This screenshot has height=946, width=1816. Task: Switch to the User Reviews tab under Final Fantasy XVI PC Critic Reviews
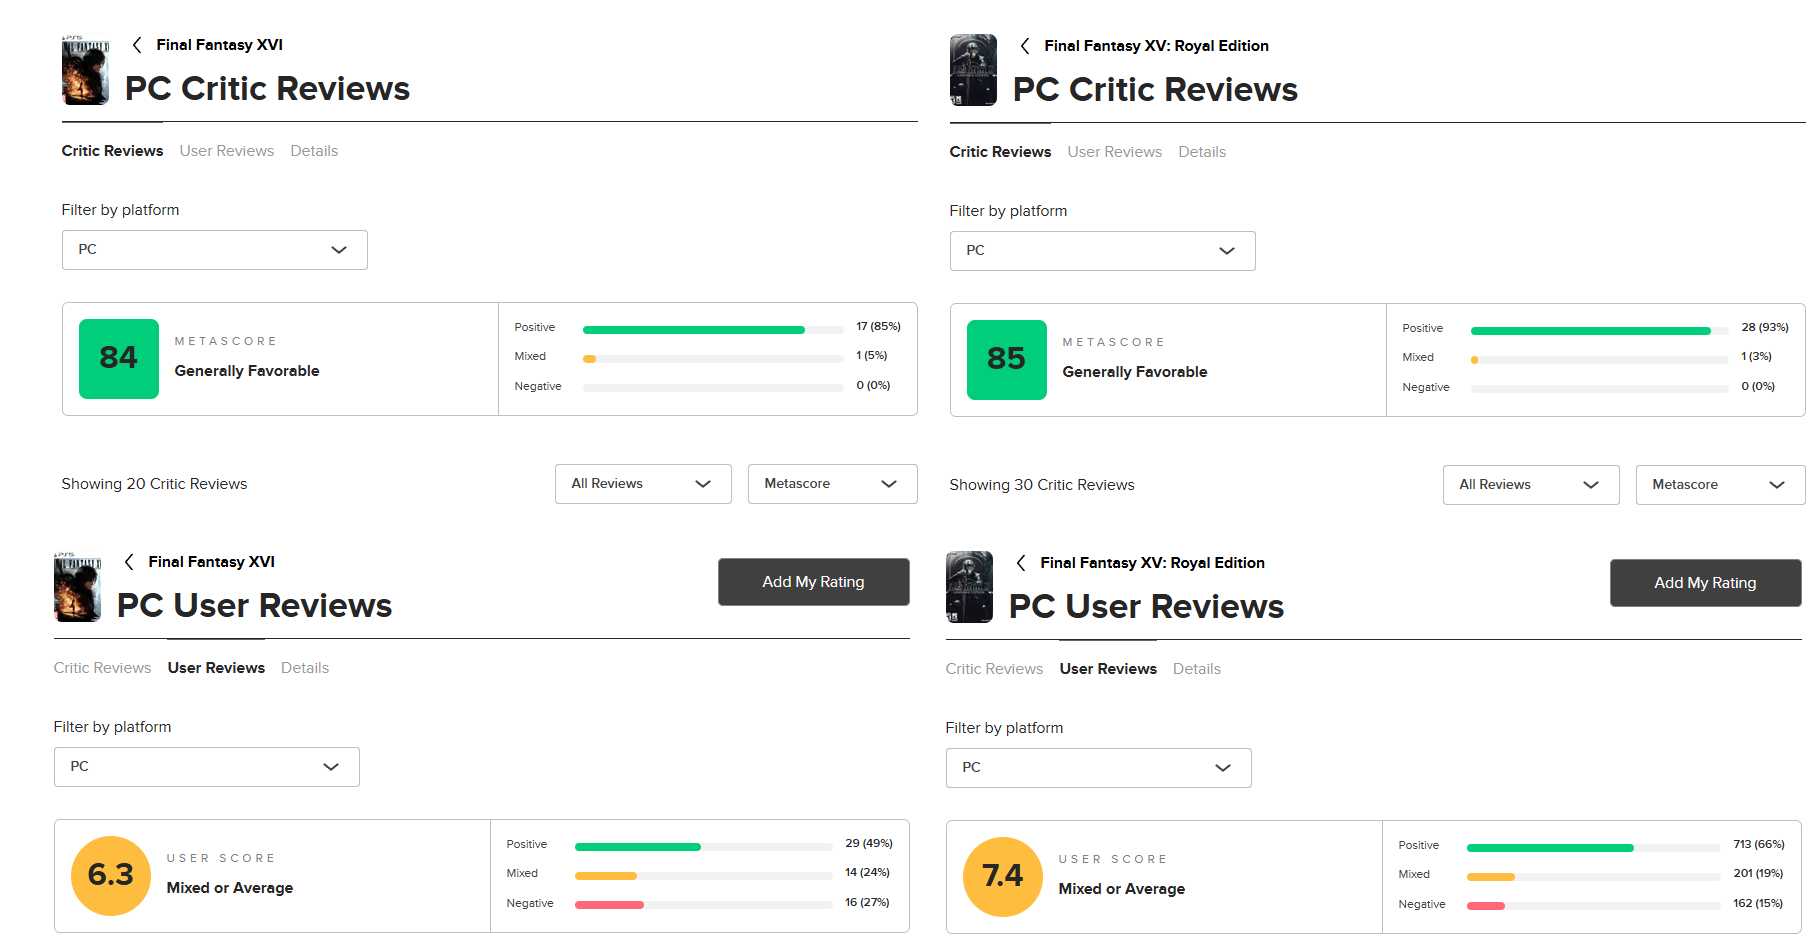pyautogui.click(x=227, y=151)
